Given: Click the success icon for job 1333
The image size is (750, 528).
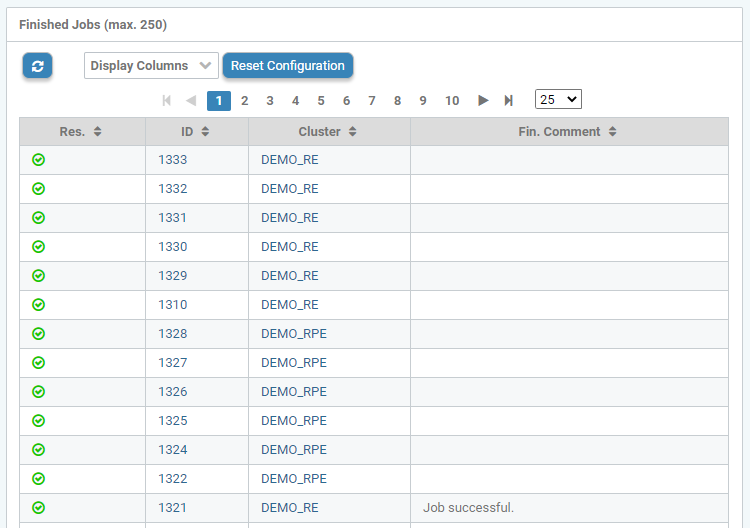Looking at the screenshot, I should coord(39,159).
